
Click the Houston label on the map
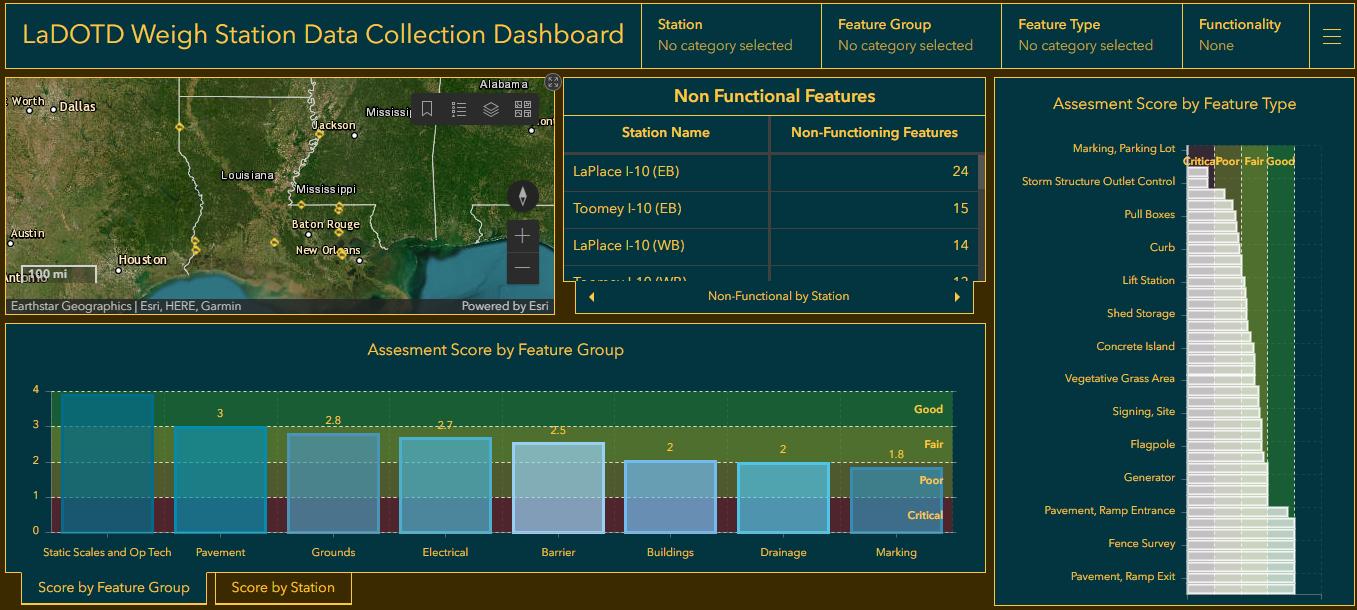tap(143, 259)
